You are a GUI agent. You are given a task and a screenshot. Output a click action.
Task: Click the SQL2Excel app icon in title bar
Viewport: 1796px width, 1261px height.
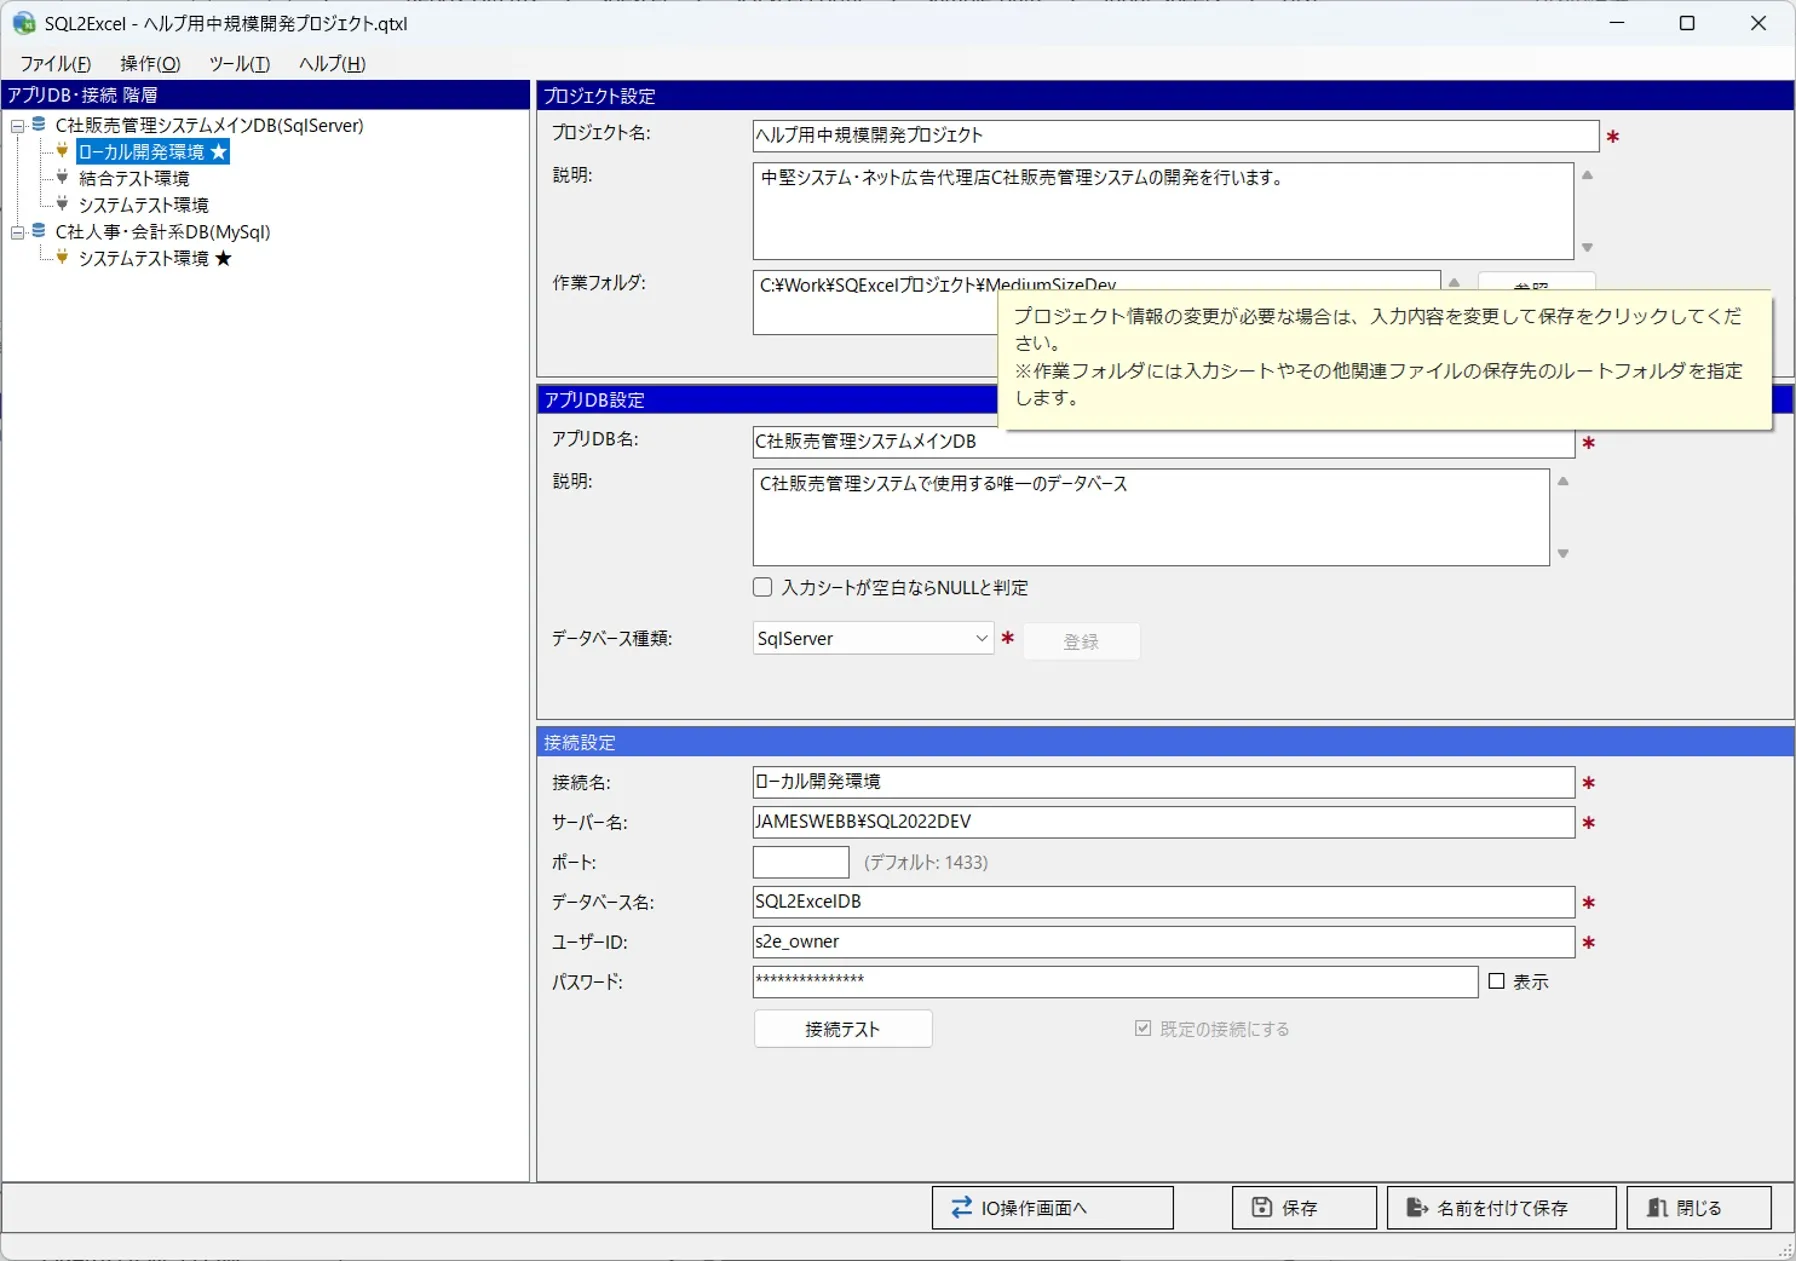point(24,23)
